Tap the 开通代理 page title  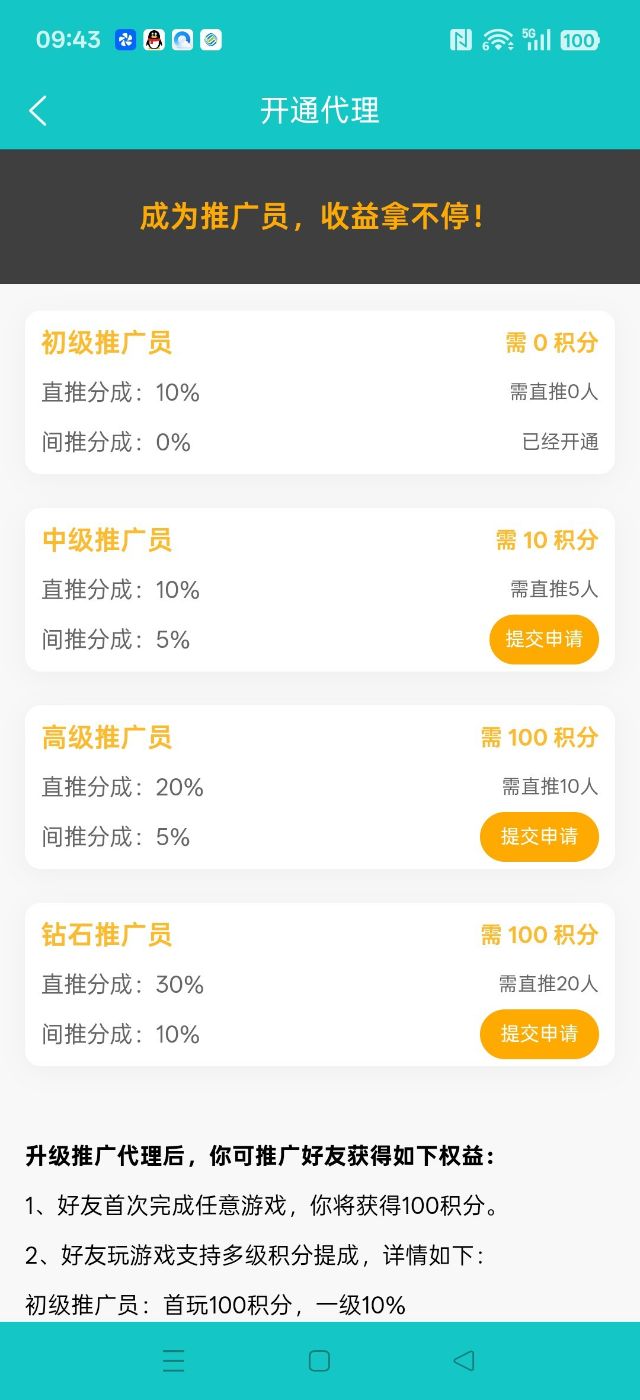320,110
